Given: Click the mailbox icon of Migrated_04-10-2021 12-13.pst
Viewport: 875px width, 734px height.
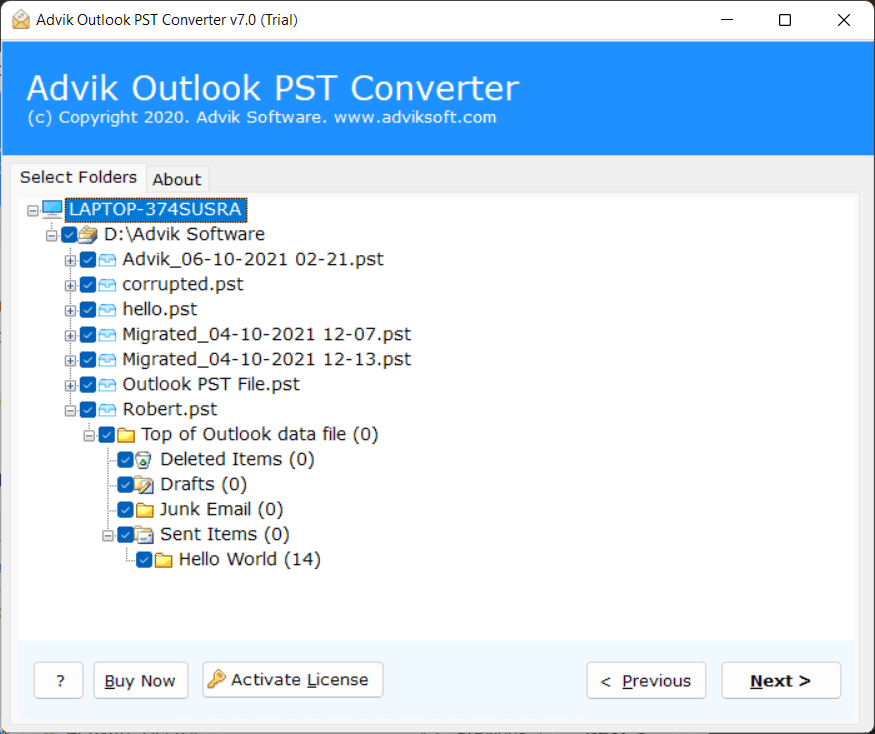Looking at the screenshot, I should (x=107, y=359).
